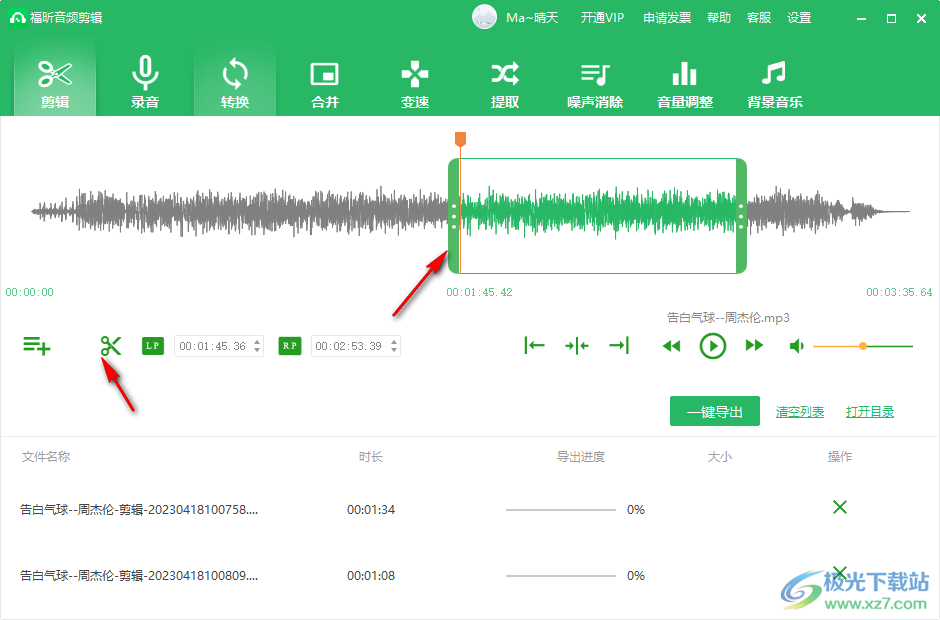This screenshot has width=940, height=620.
Task: Click the add-file list icon
Action: (x=36, y=346)
